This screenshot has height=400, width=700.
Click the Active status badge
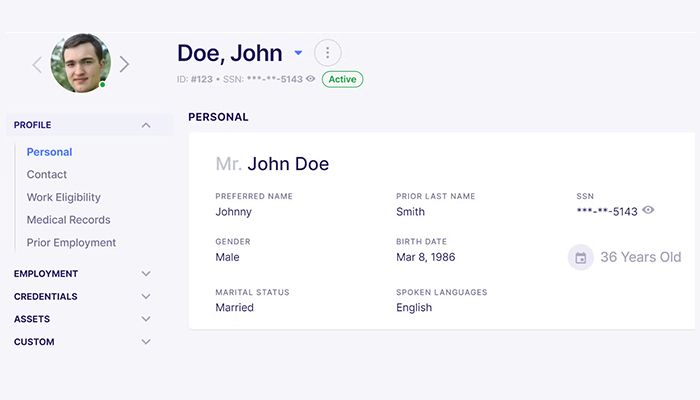342,79
